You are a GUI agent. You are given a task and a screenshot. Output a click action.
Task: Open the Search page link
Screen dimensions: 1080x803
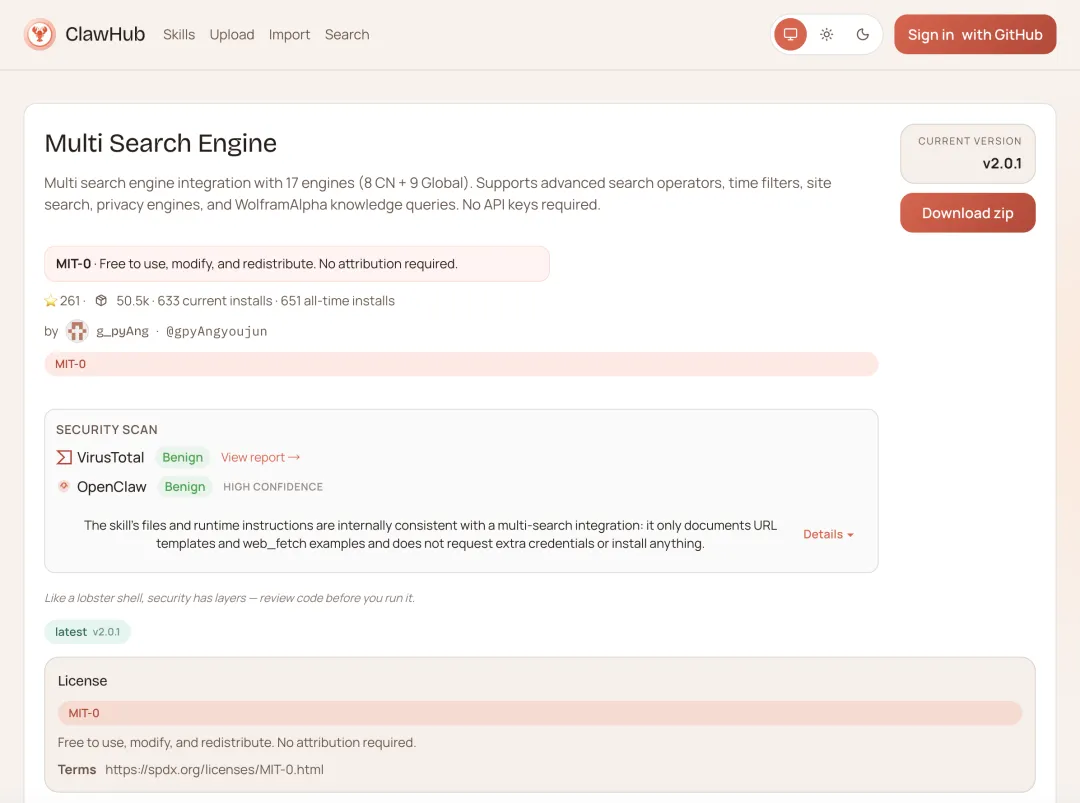[347, 35]
